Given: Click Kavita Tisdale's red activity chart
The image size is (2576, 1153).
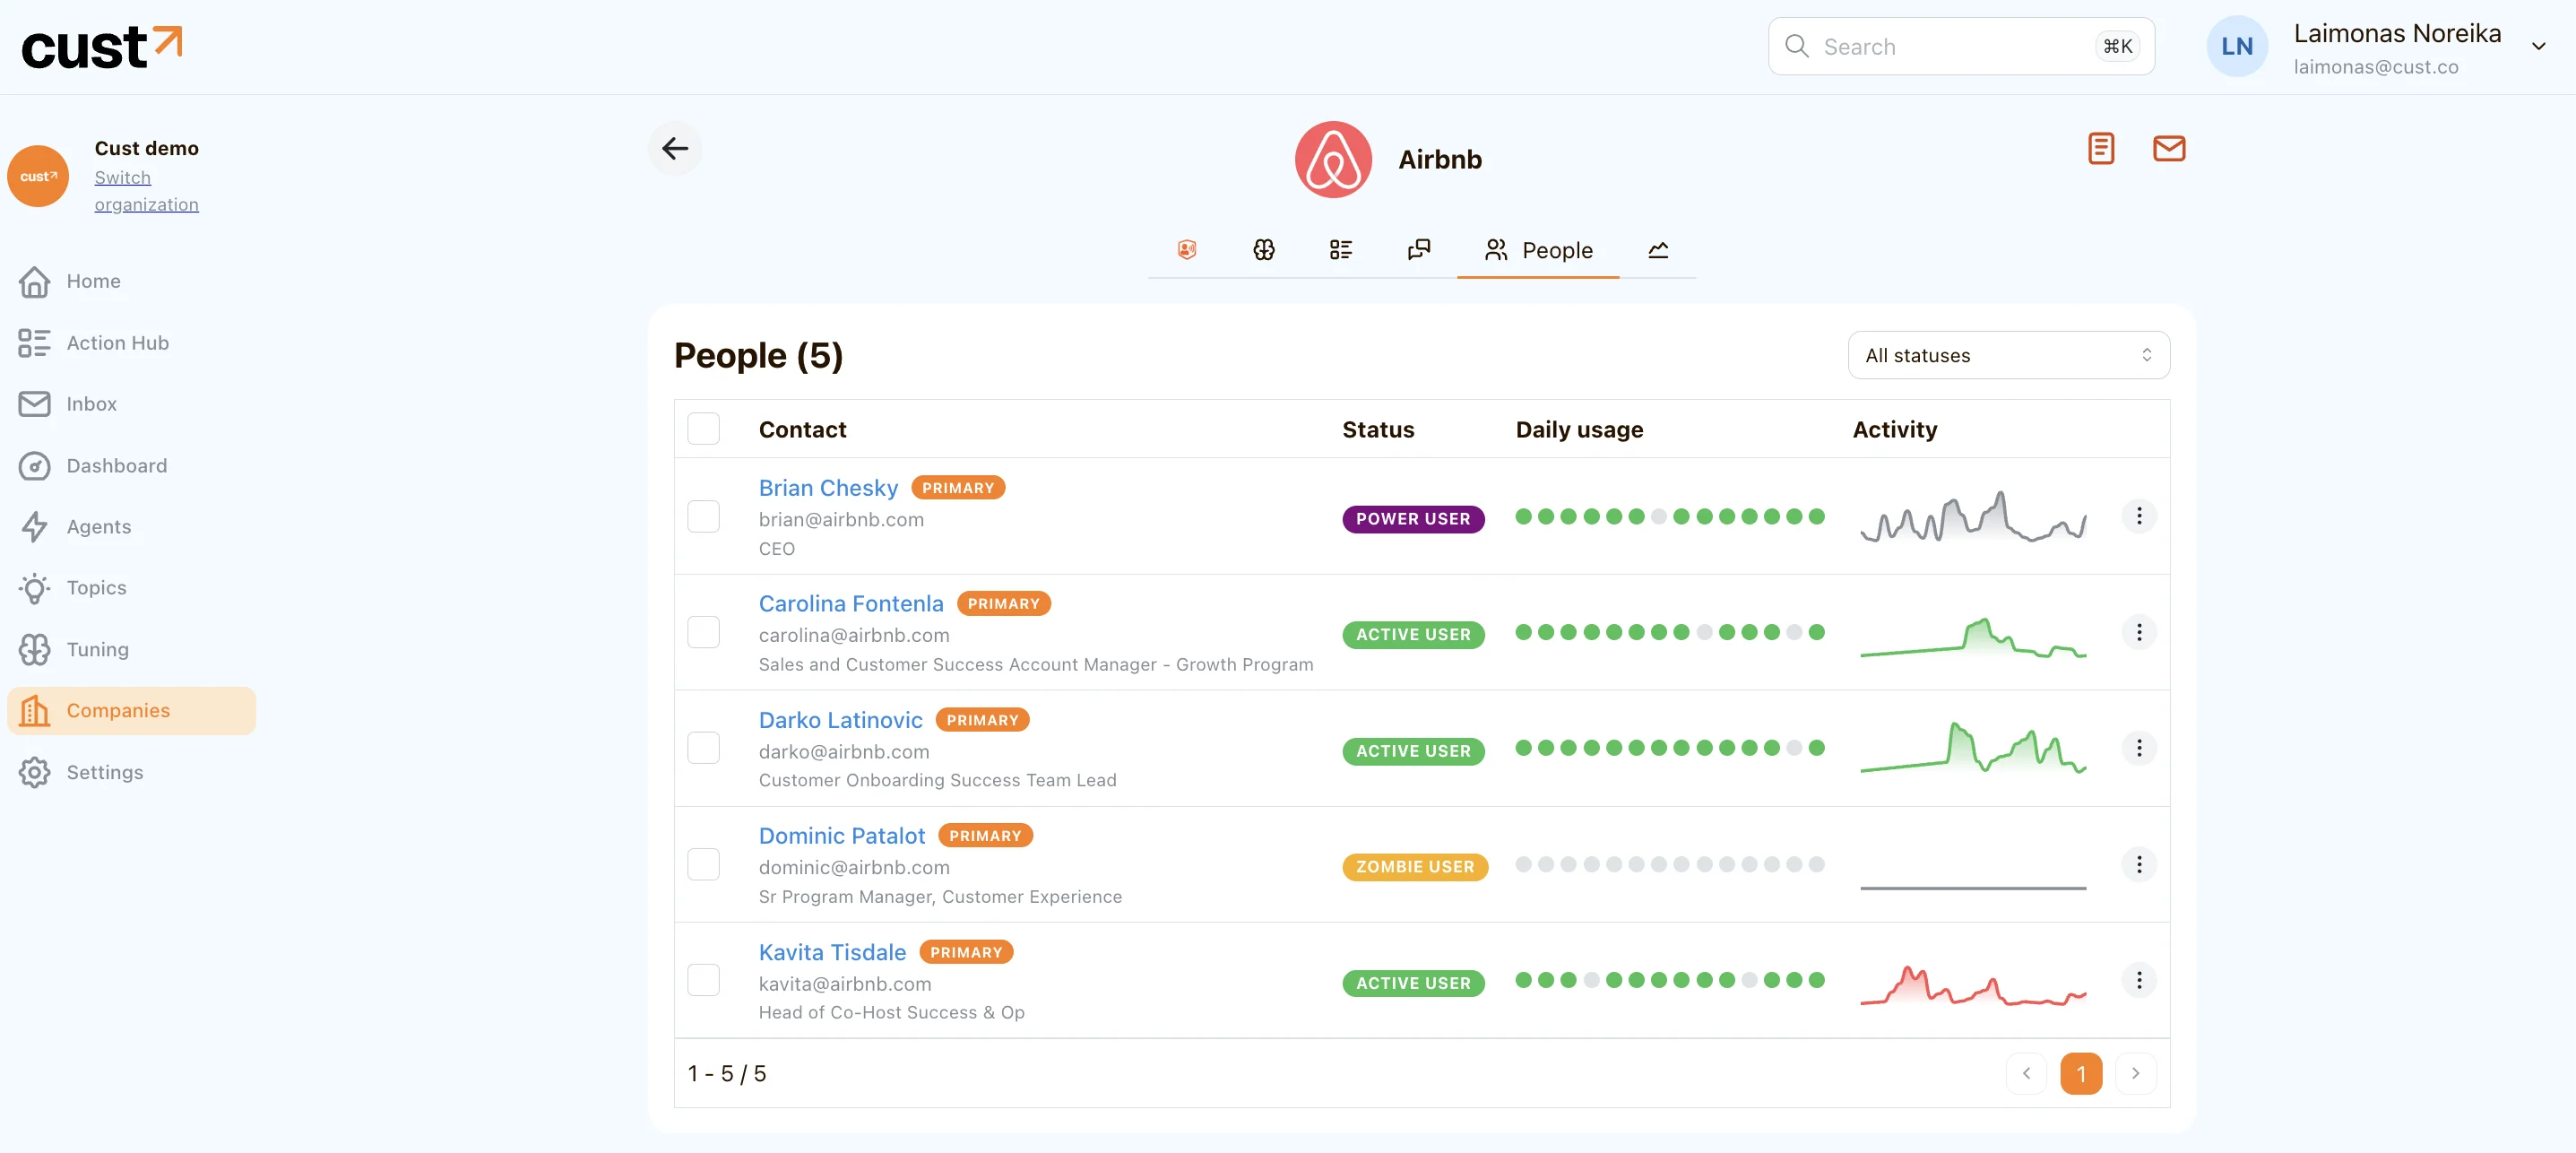Looking at the screenshot, I should pyautogui.click(x=1972, y=984).
